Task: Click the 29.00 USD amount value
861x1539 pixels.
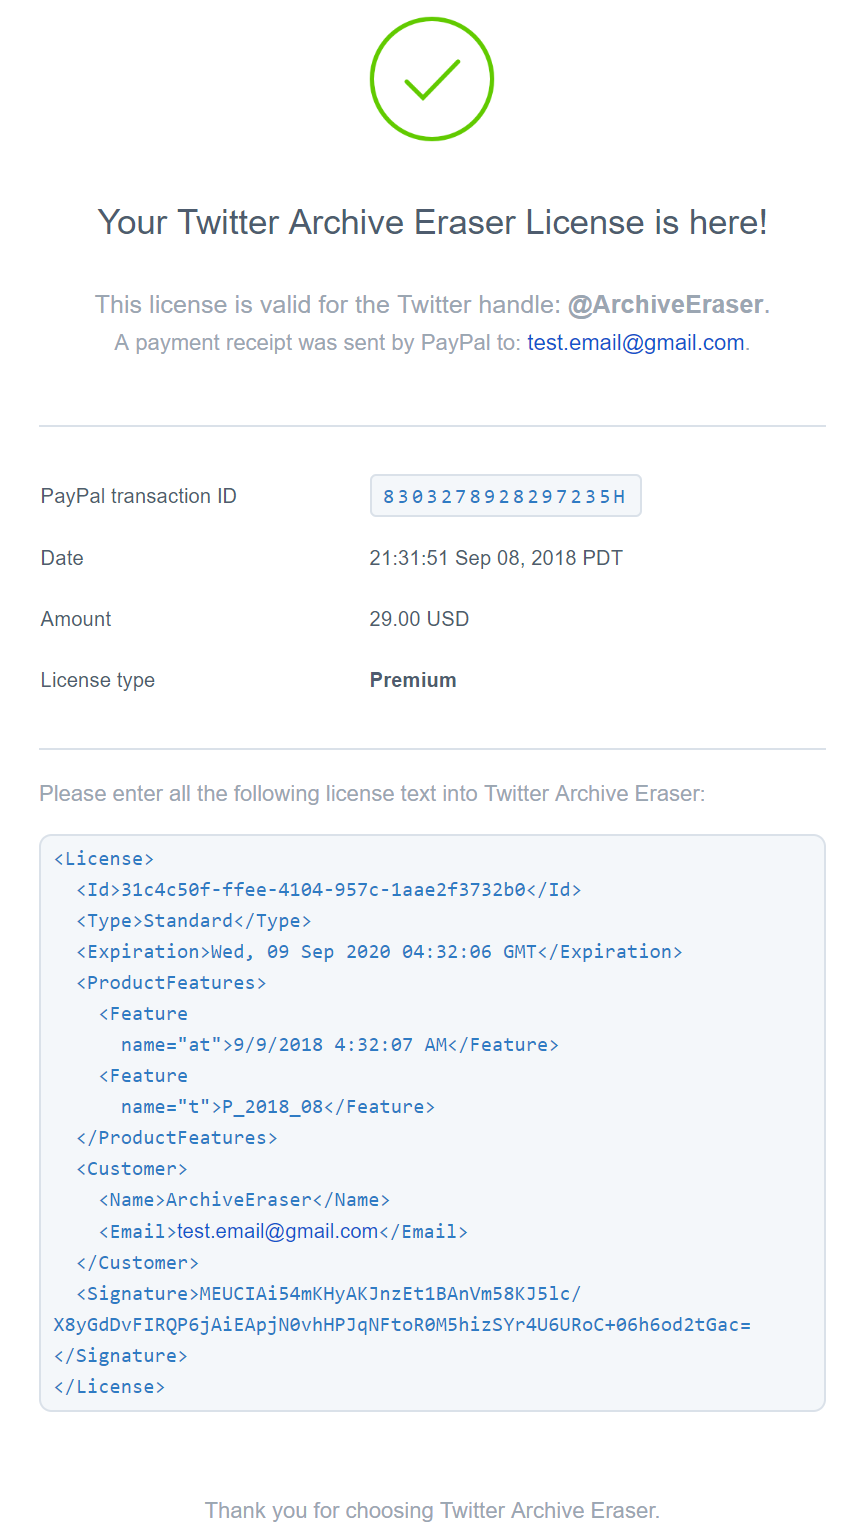Action: (419, 619)
